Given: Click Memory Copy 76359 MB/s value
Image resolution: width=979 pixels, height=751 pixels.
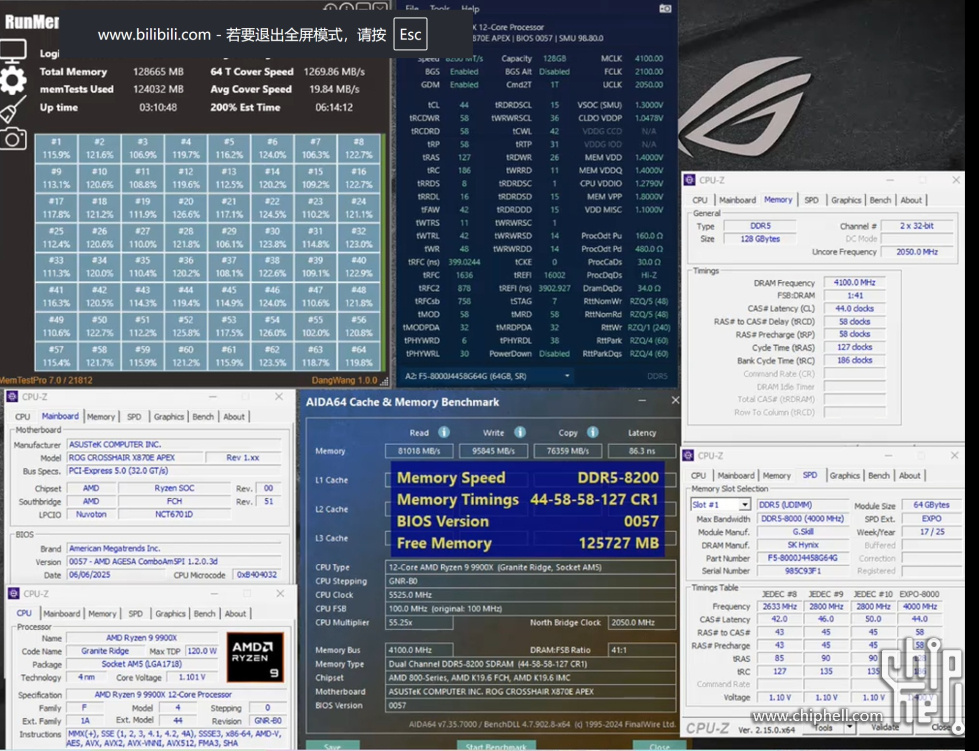Looking at the screenshot, I should point(568,451).
